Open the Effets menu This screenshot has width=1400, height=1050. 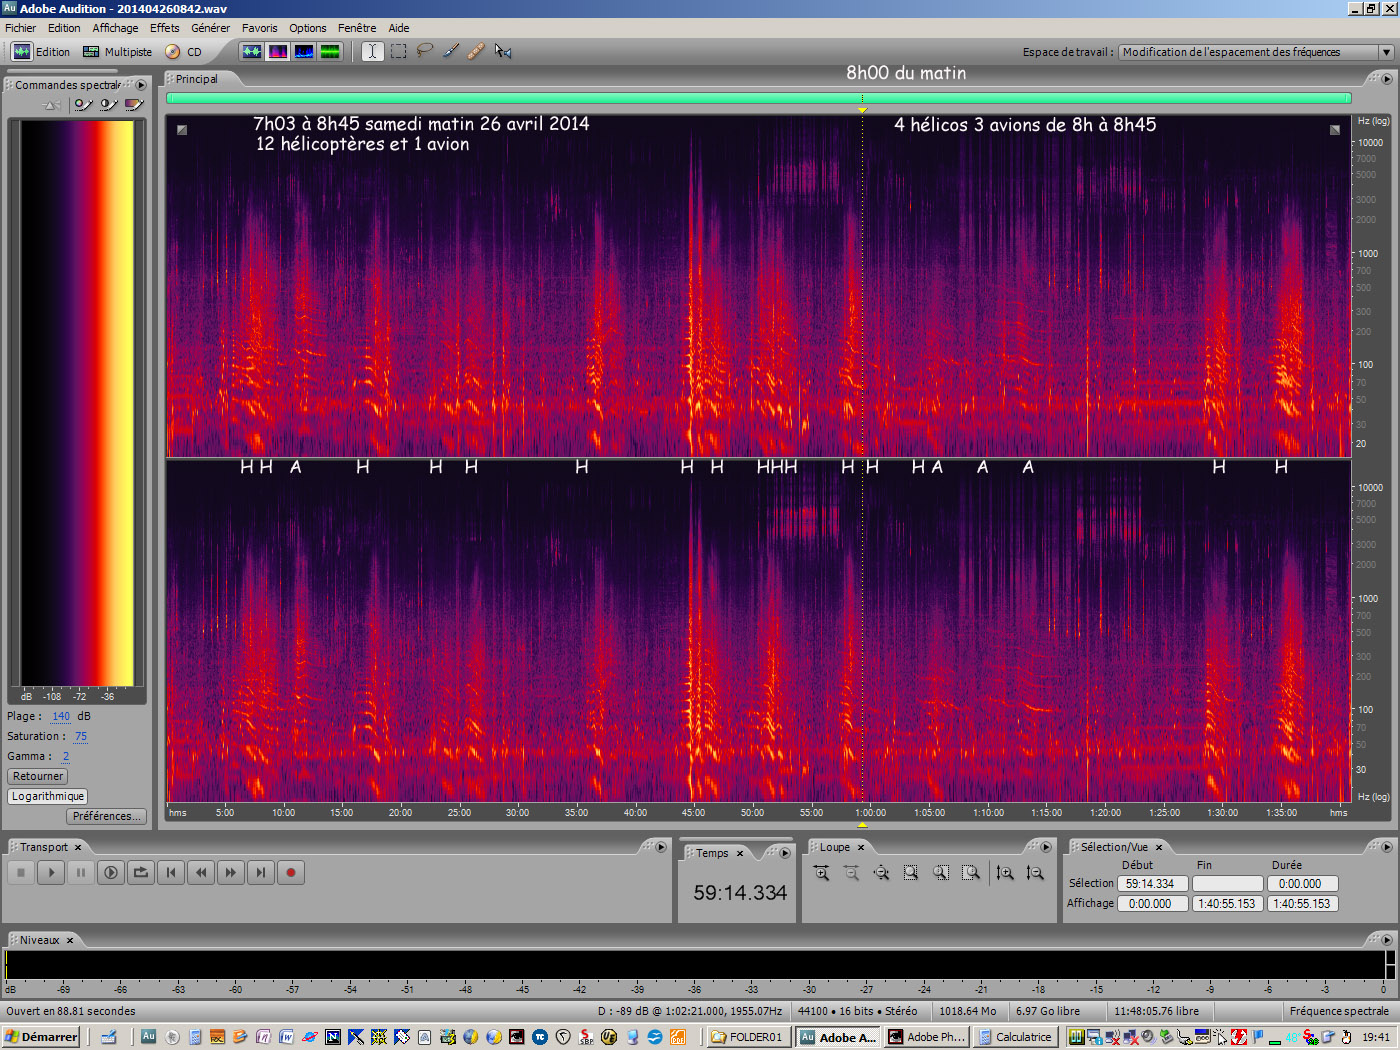(164, 28)
